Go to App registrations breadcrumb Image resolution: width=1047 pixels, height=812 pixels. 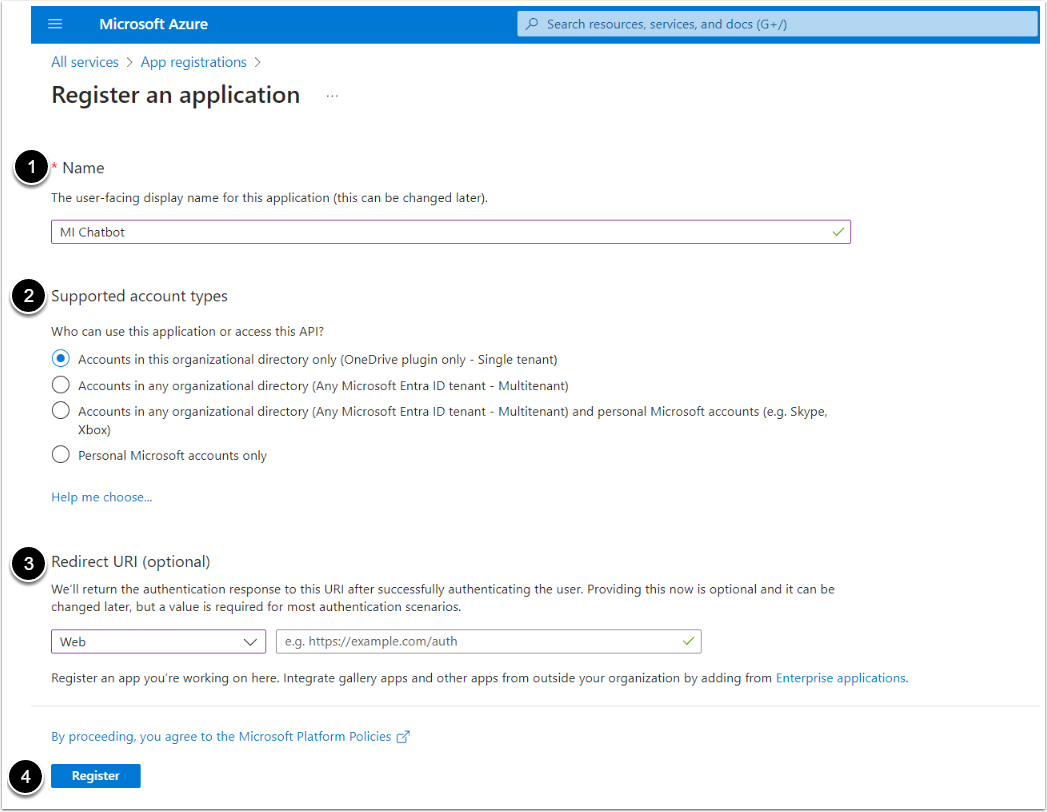[193, 62]
